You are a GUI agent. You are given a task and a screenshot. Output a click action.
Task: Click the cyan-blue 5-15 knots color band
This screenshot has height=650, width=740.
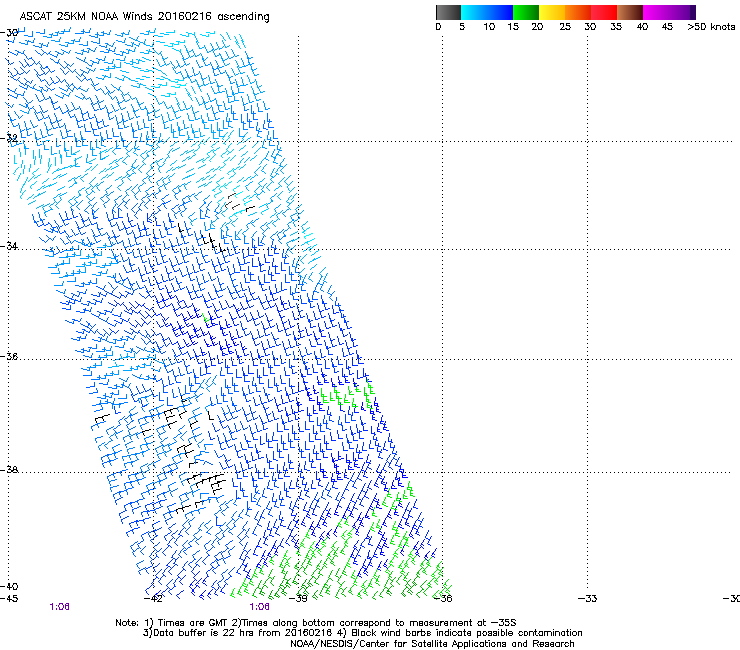pyautogui.click(x=487, y=12)
